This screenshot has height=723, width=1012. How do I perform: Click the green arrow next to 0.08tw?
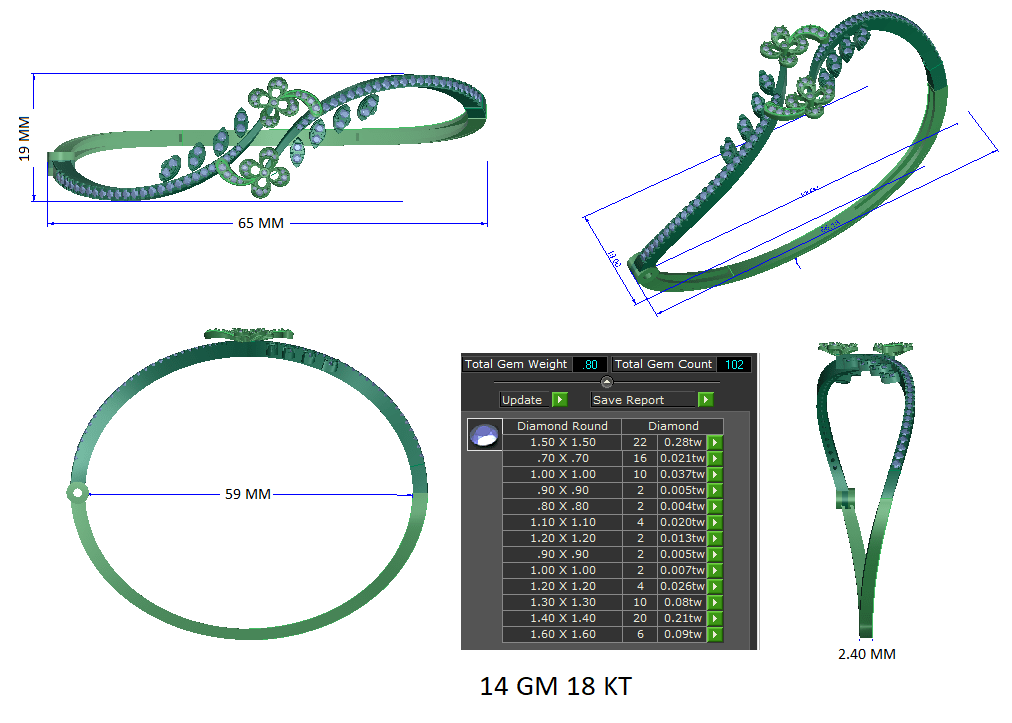(715, 602)
